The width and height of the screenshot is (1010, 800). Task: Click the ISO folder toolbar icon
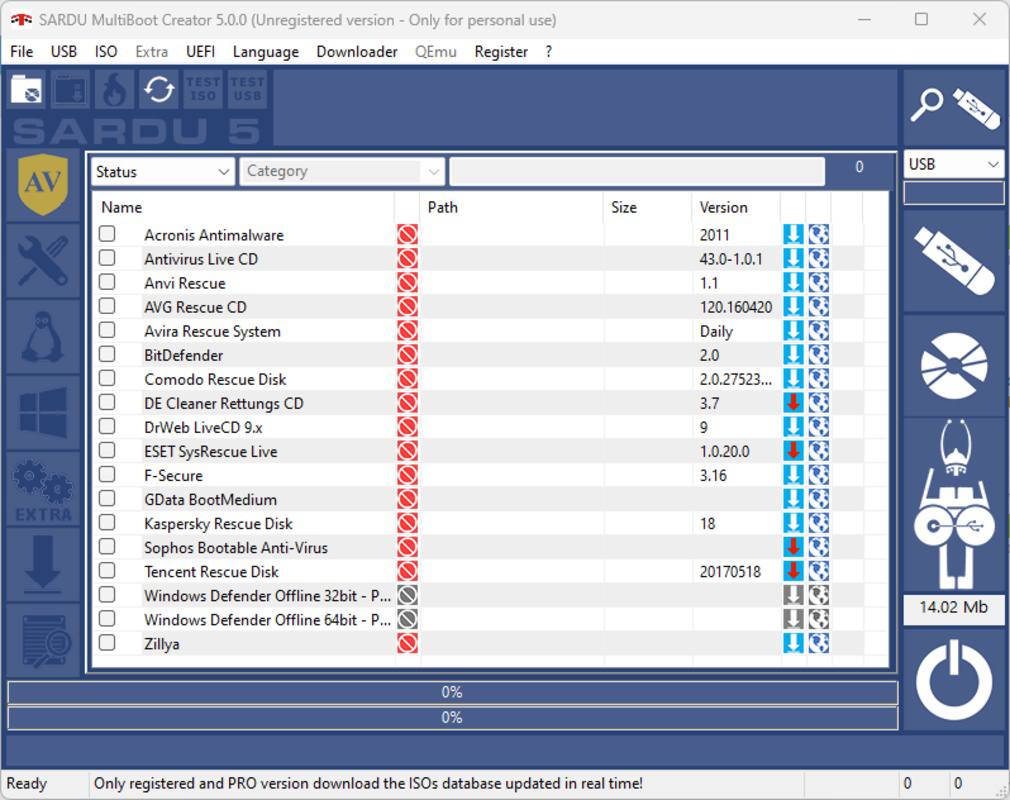pyautogui.click(x=26, y=89)
